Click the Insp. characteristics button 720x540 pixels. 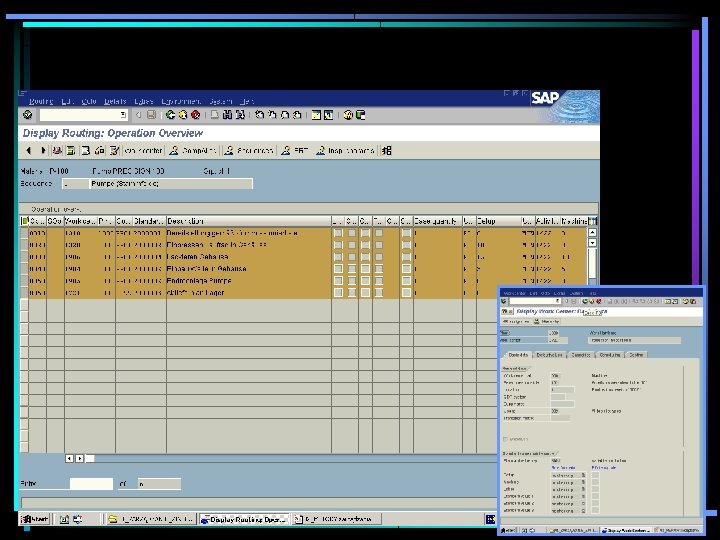[x=345, y=151]
